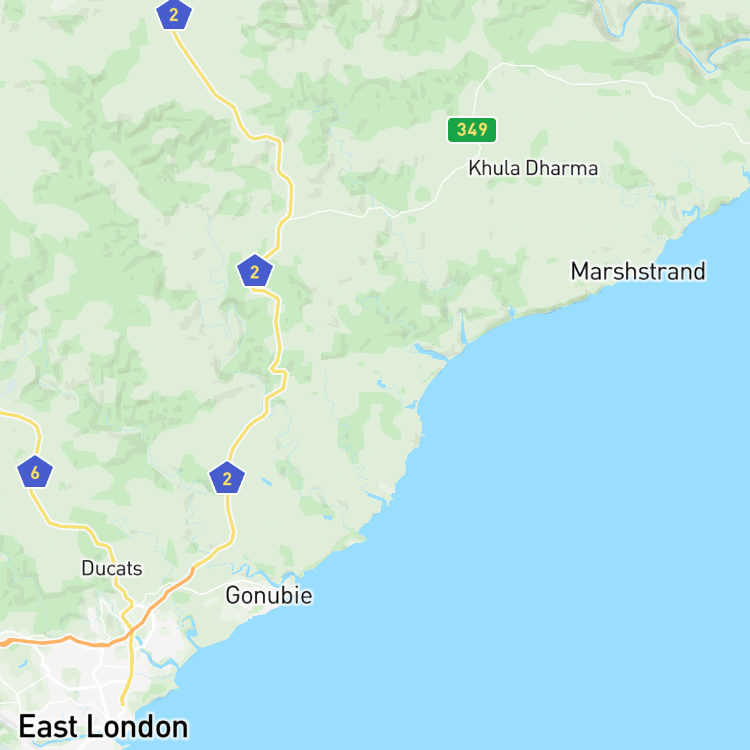Click where yellow route 2 meets the orange highway
Image resolution: width=750 pixels, height=750 pixels.
[x=193, y=569]
